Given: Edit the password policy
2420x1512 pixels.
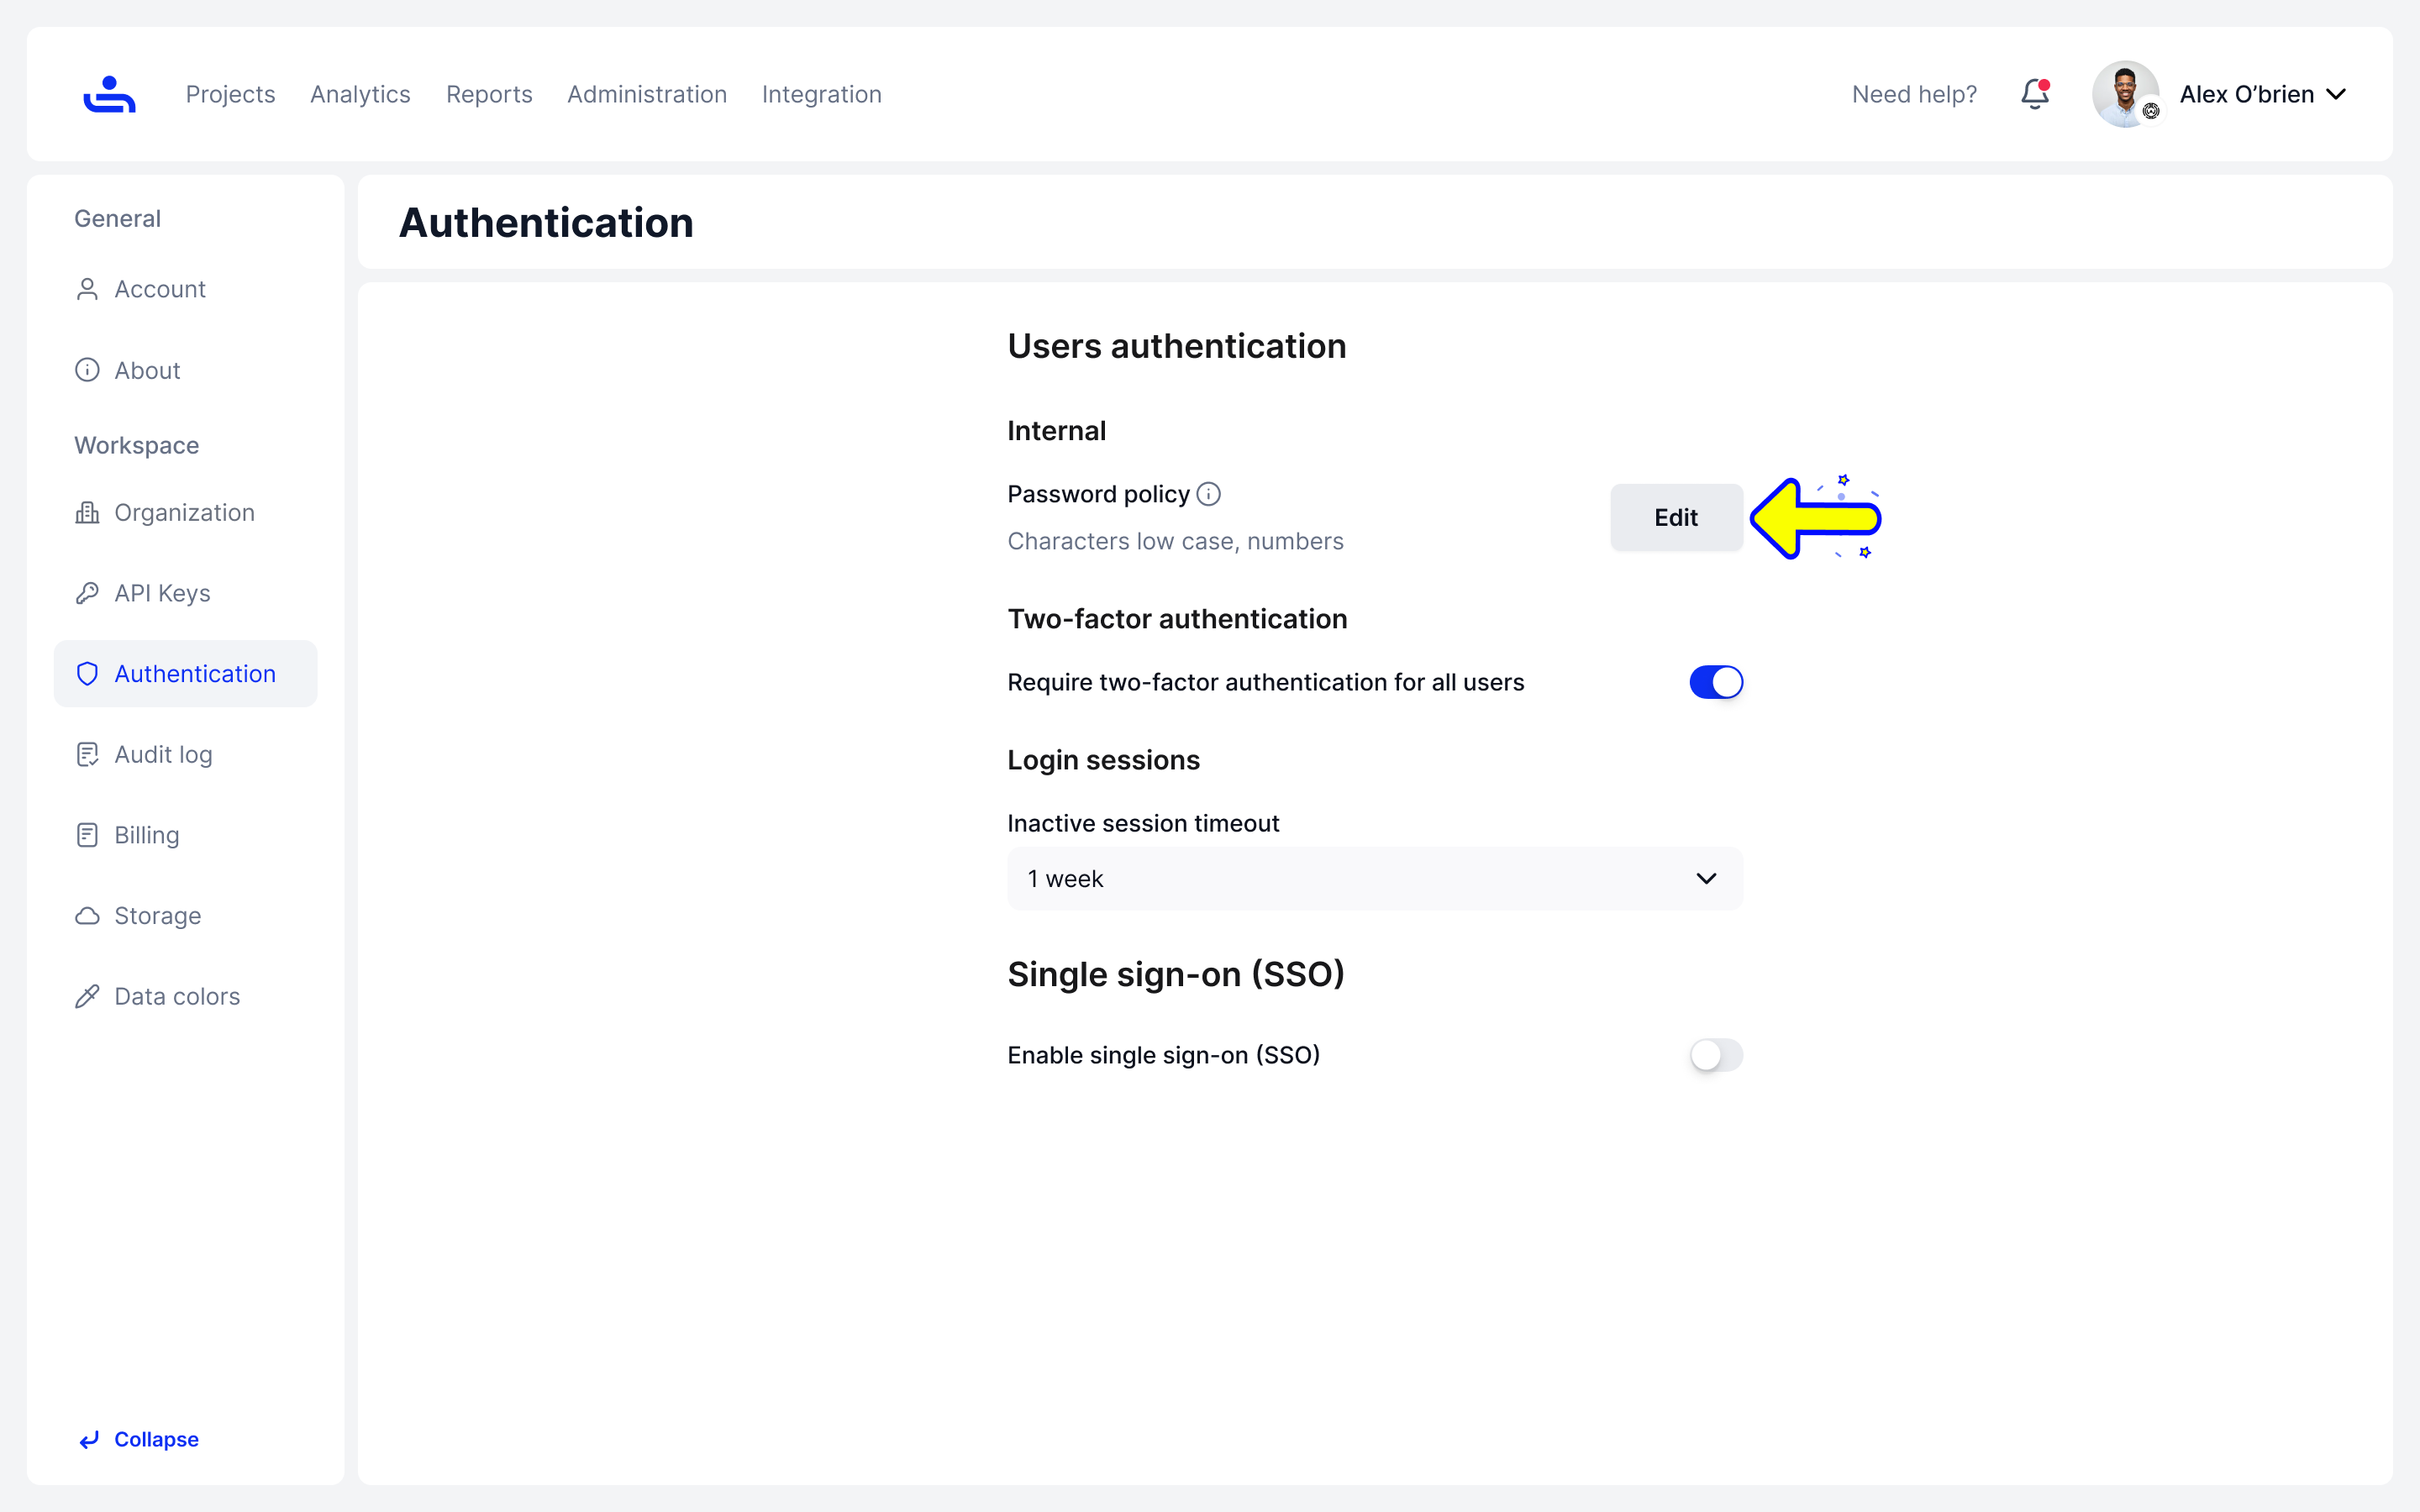Looking at the screenshot, I should pyautogui.click(x=1675, y=517).
